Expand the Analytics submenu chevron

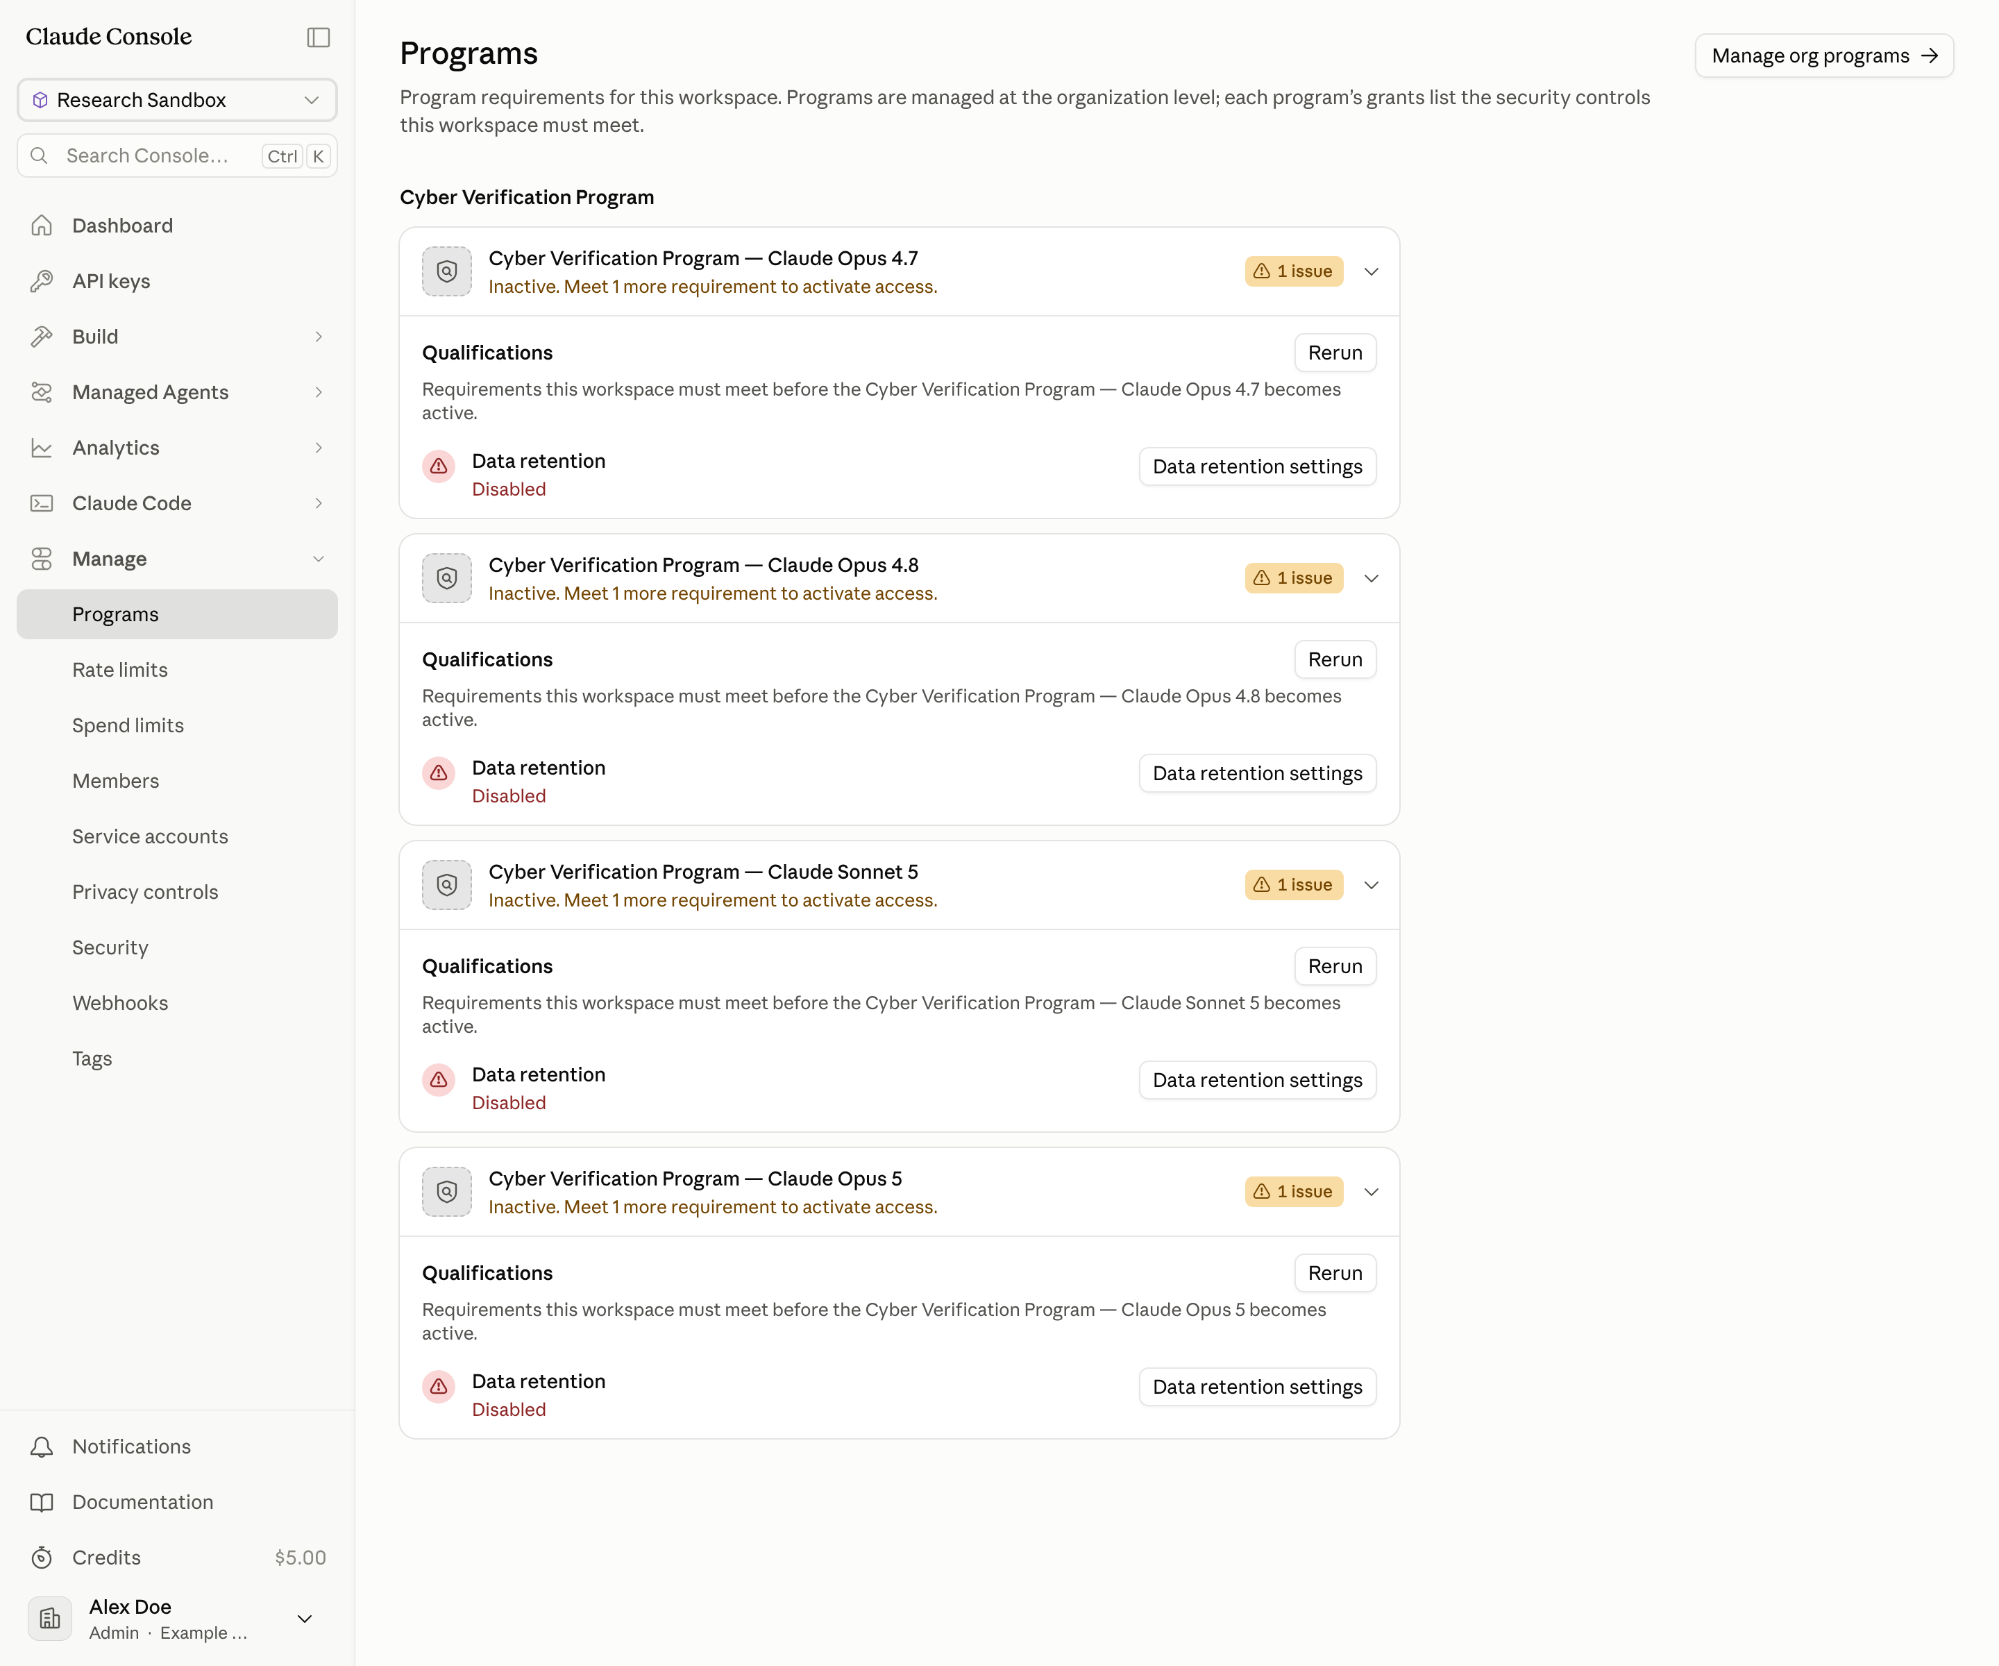[319, 447]
